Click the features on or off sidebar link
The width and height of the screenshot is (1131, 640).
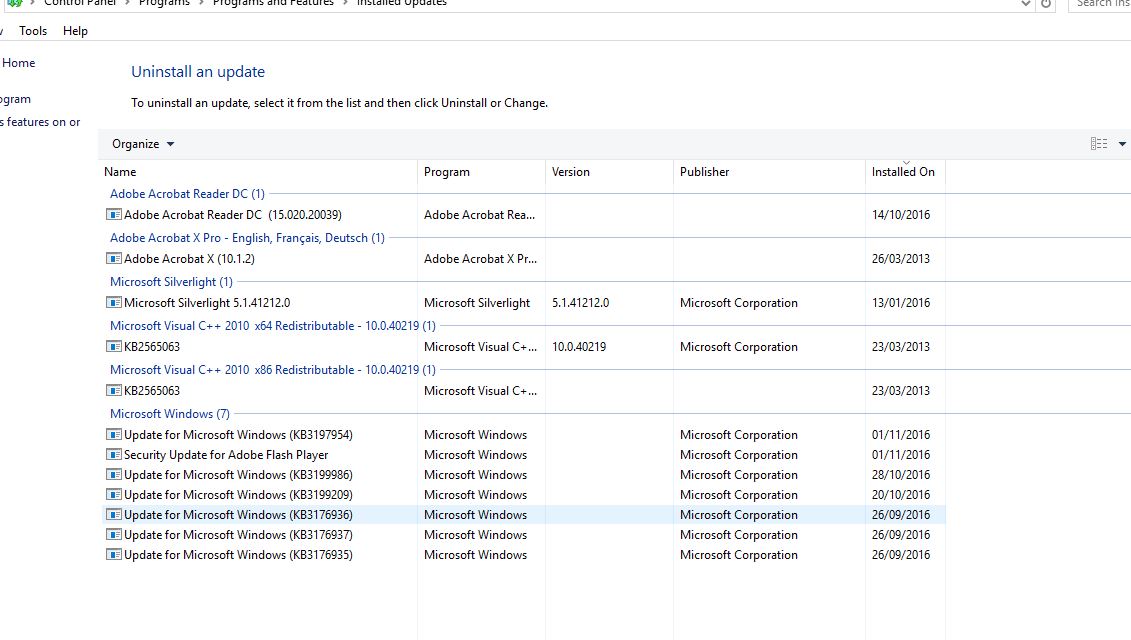[40, 122]
